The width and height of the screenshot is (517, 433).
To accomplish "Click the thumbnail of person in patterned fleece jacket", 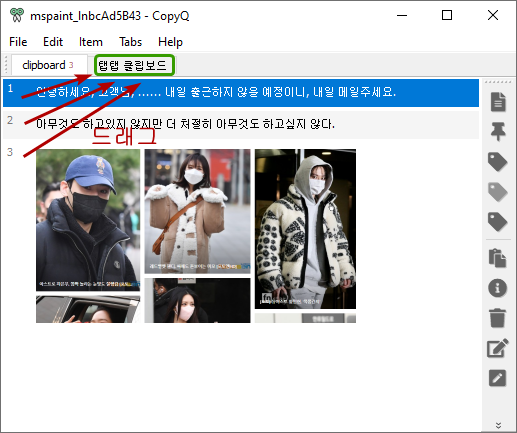I will [305, 229].
